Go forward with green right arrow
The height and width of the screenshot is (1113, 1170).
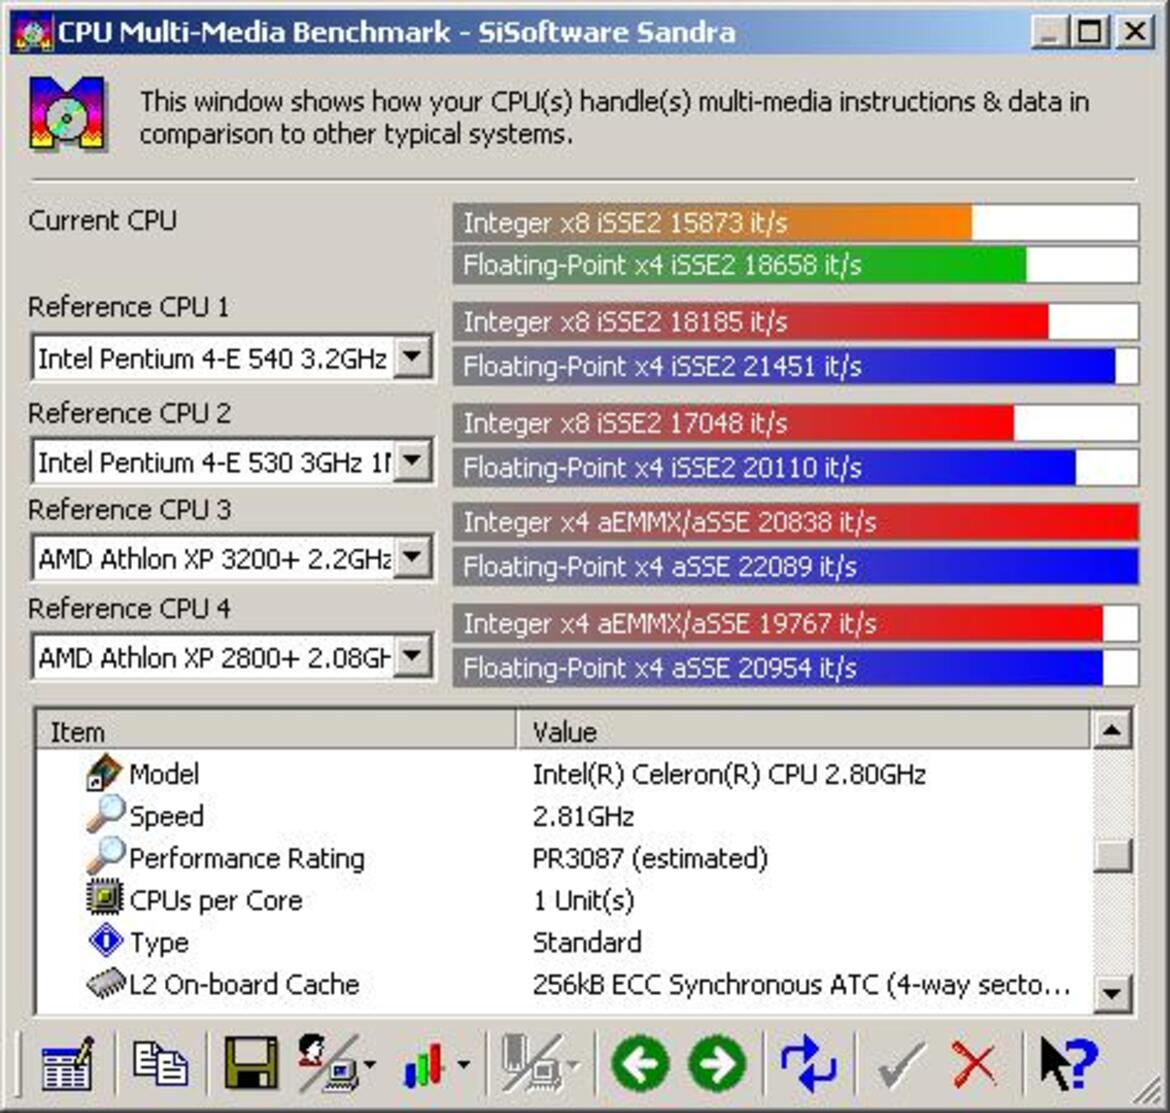717,1064
